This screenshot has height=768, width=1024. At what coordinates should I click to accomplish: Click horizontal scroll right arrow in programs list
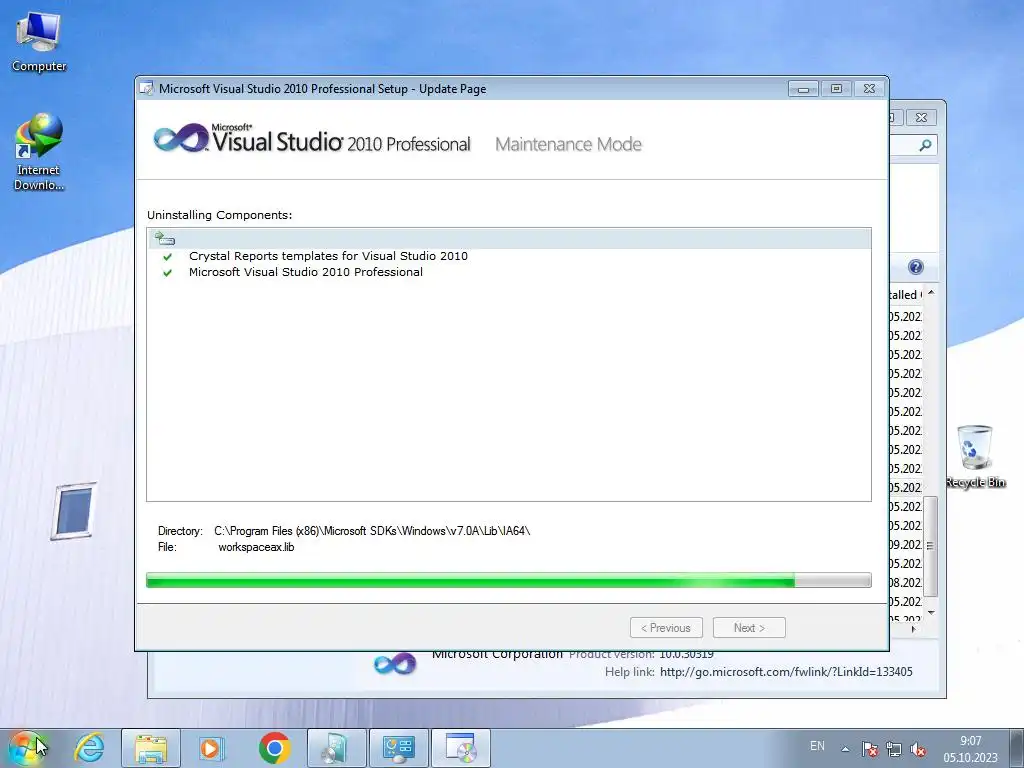pos(913,630)
